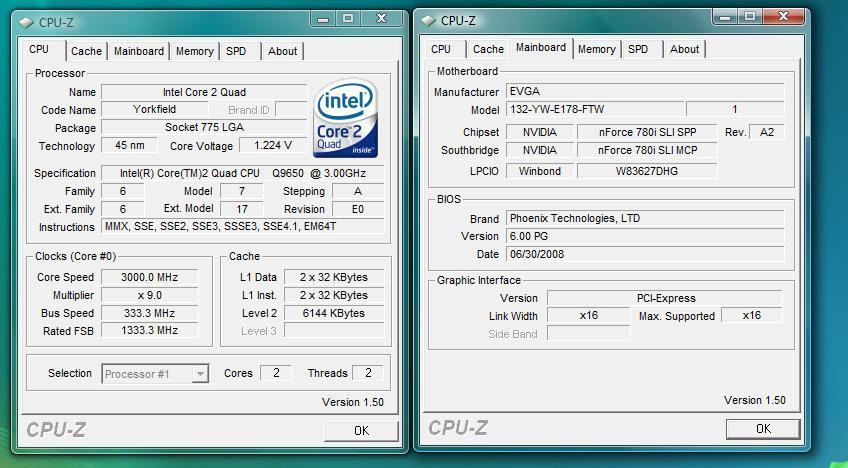Select the SPD tab in left window
The width and height of the screenshot is (848, 468).
(x=236, y=51)
